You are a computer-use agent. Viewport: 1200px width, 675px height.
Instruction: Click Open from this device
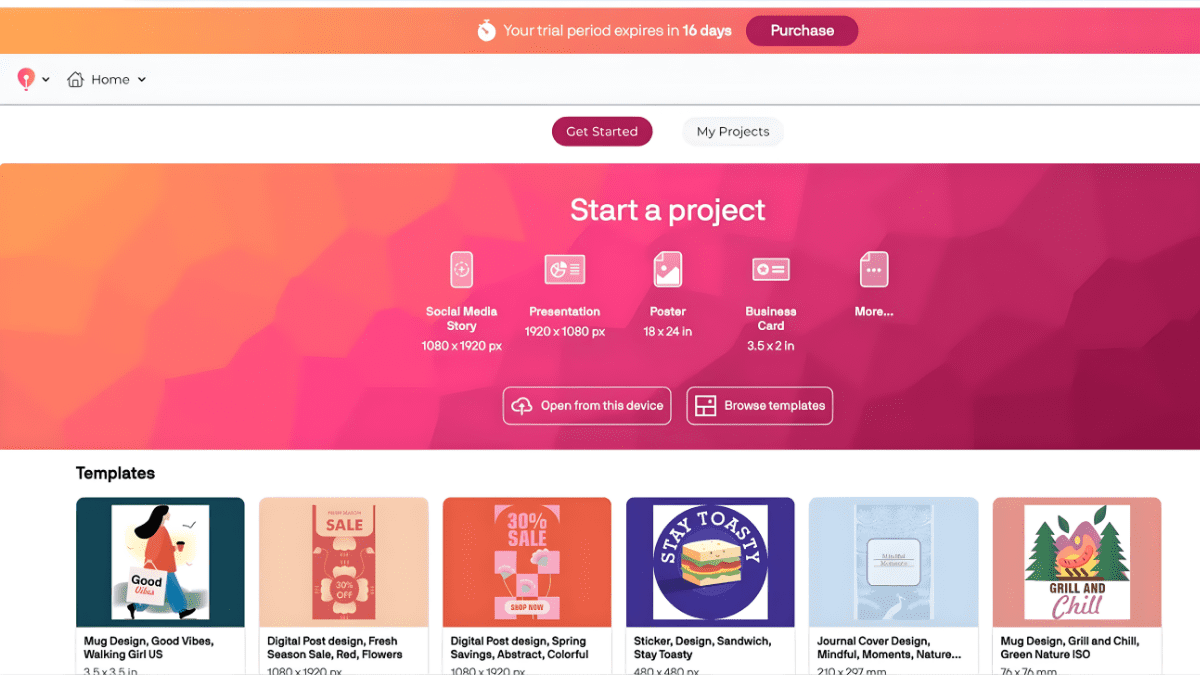click(x=587, y=406)
